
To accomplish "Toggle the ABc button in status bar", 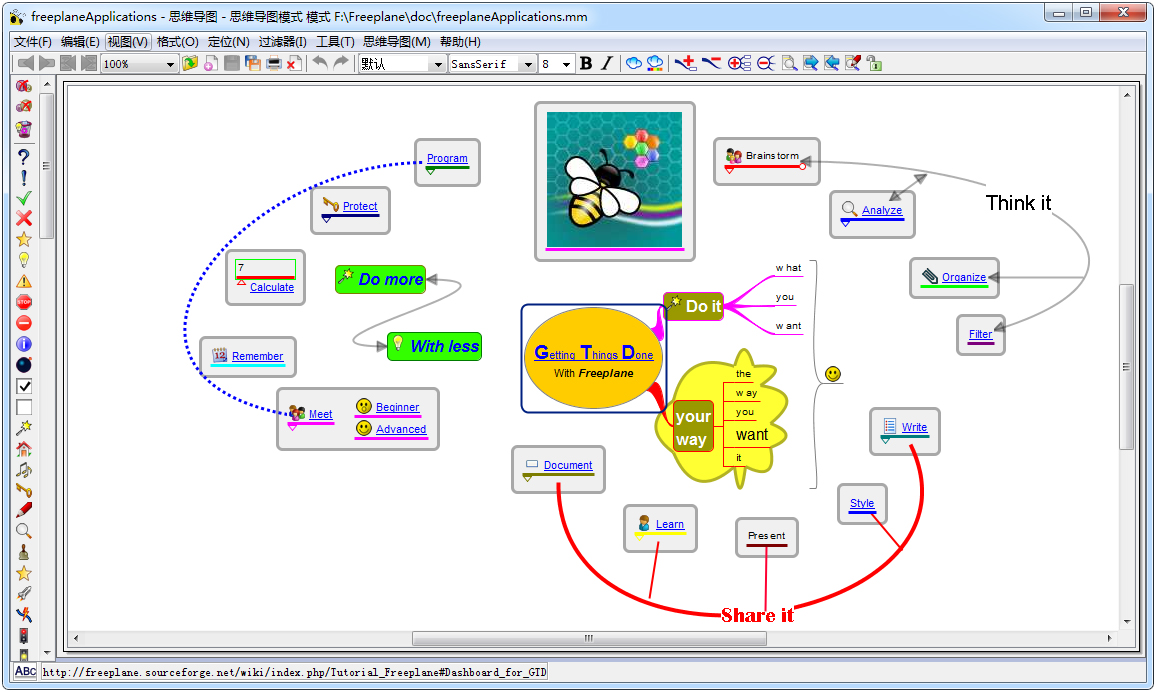I will (25, 672).
